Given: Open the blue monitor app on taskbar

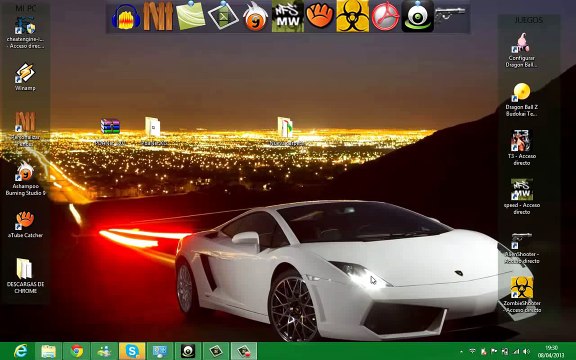Looking at the screenshot, I should (x=160, y=351).
